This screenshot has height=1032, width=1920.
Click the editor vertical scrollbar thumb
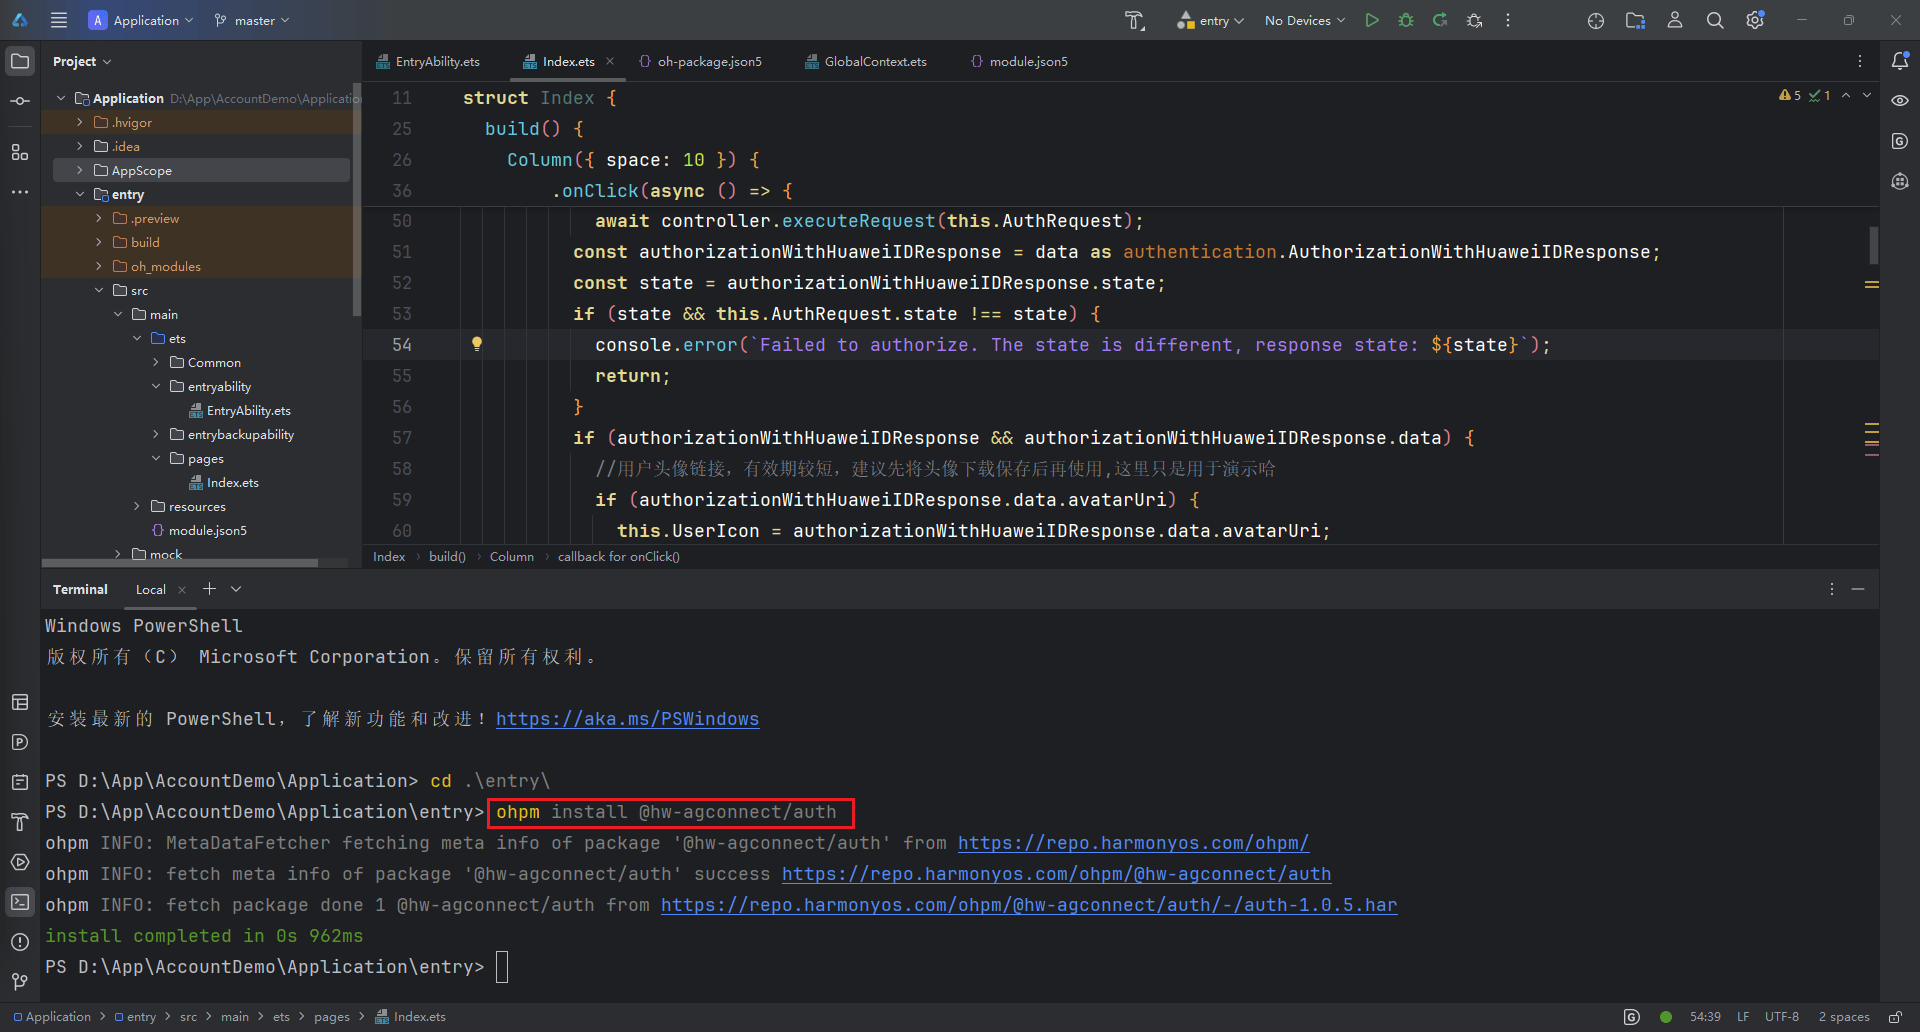(1873, 245)
